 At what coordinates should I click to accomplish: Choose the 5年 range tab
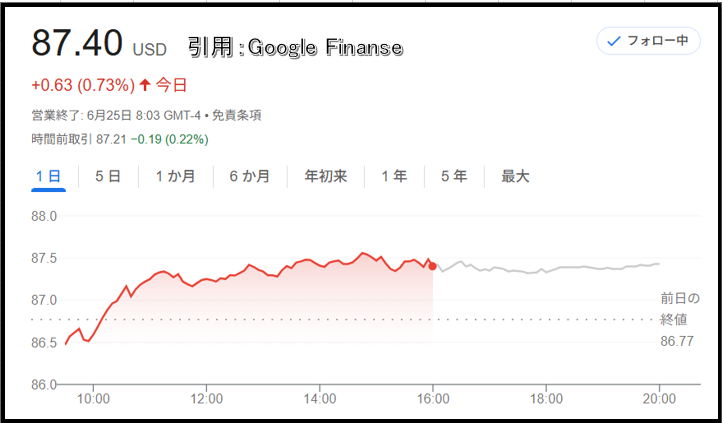(x=454, y=176)
